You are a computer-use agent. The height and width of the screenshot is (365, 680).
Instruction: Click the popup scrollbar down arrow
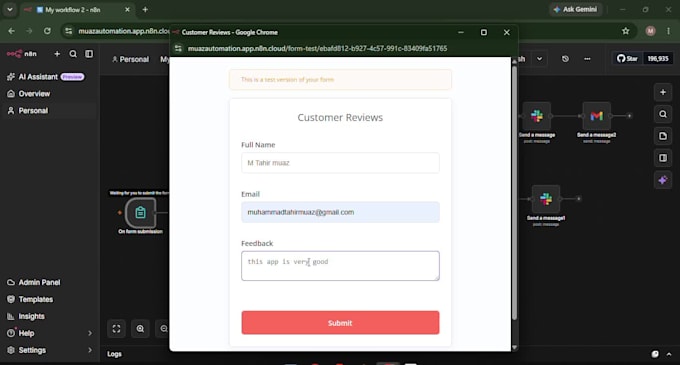coord(514,347)
